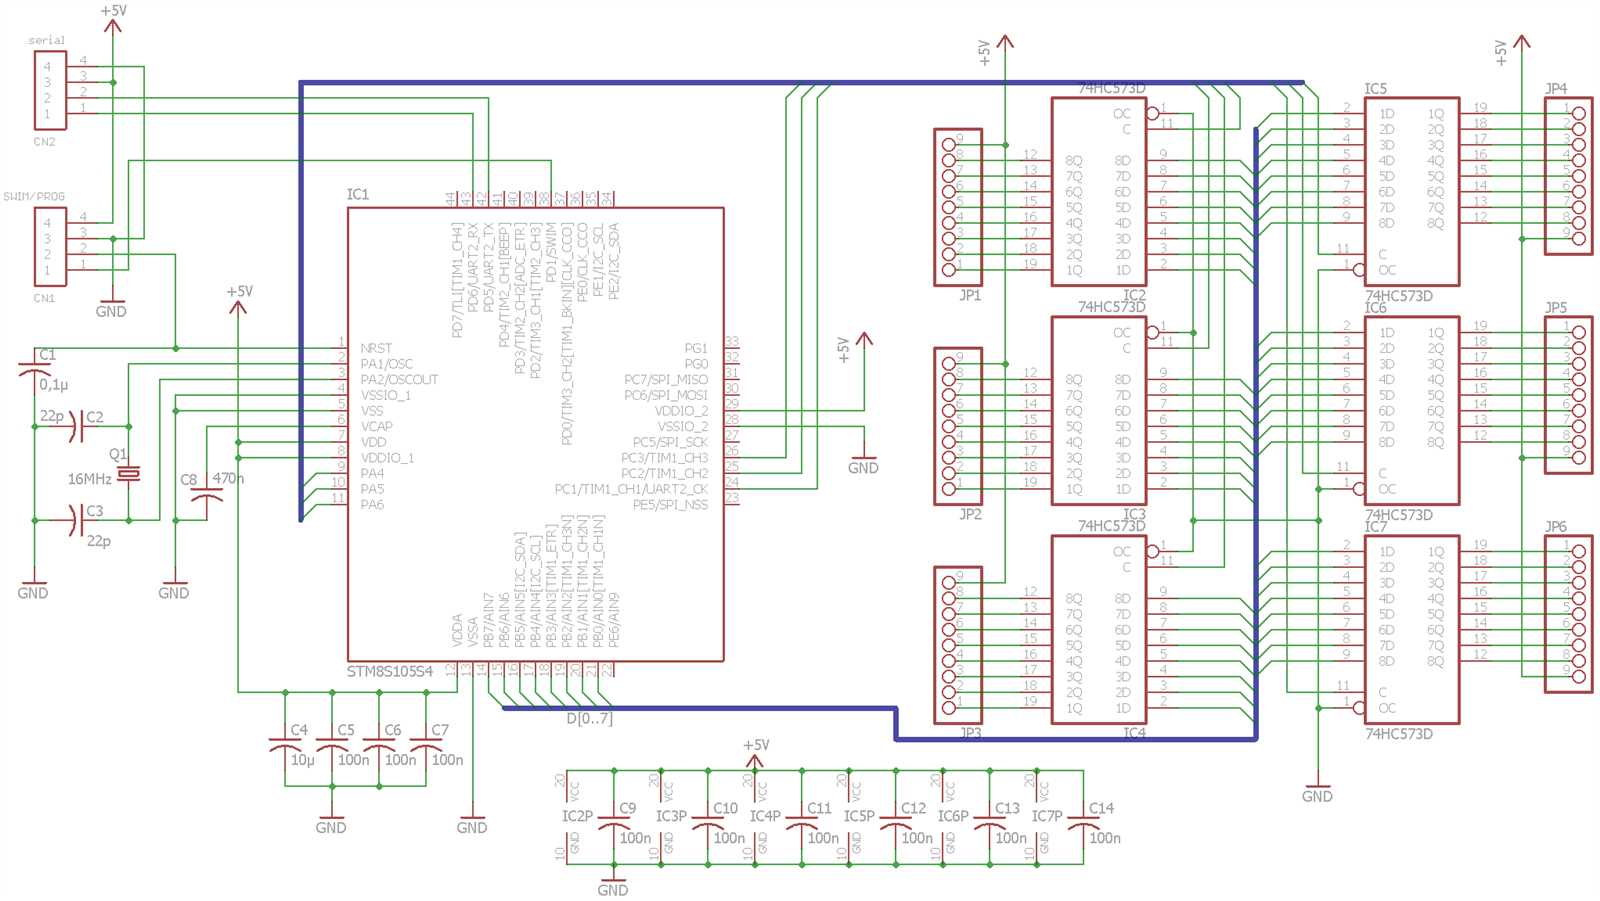Click the PC5/SPI_SCK pin label
The height and width of the screenshot is (901, 1600).
[670, 442]
